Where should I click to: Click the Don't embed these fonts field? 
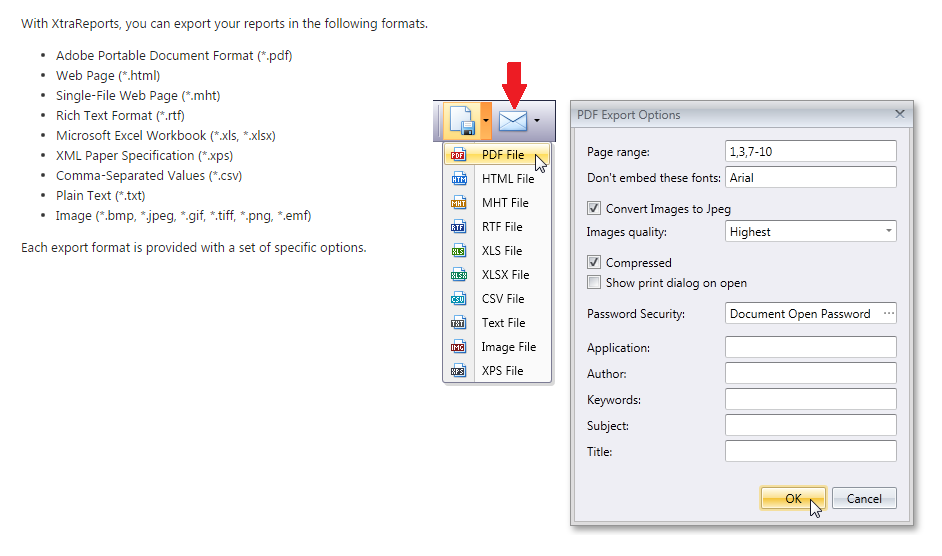point(810,177)
